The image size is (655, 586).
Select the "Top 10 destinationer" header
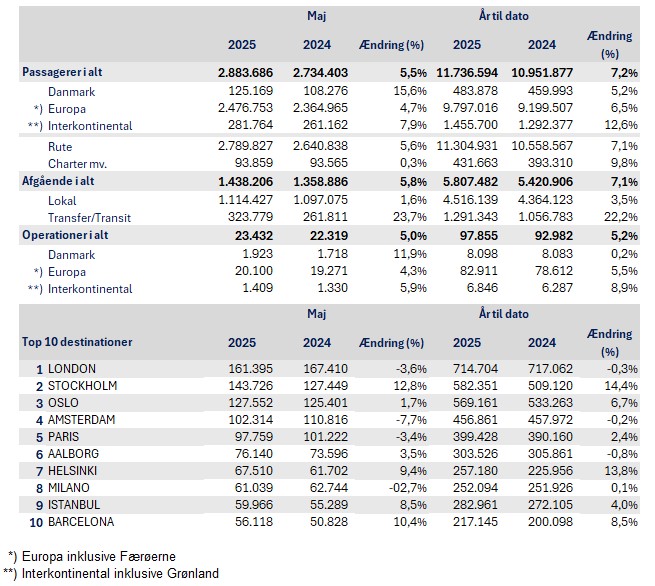76,342
